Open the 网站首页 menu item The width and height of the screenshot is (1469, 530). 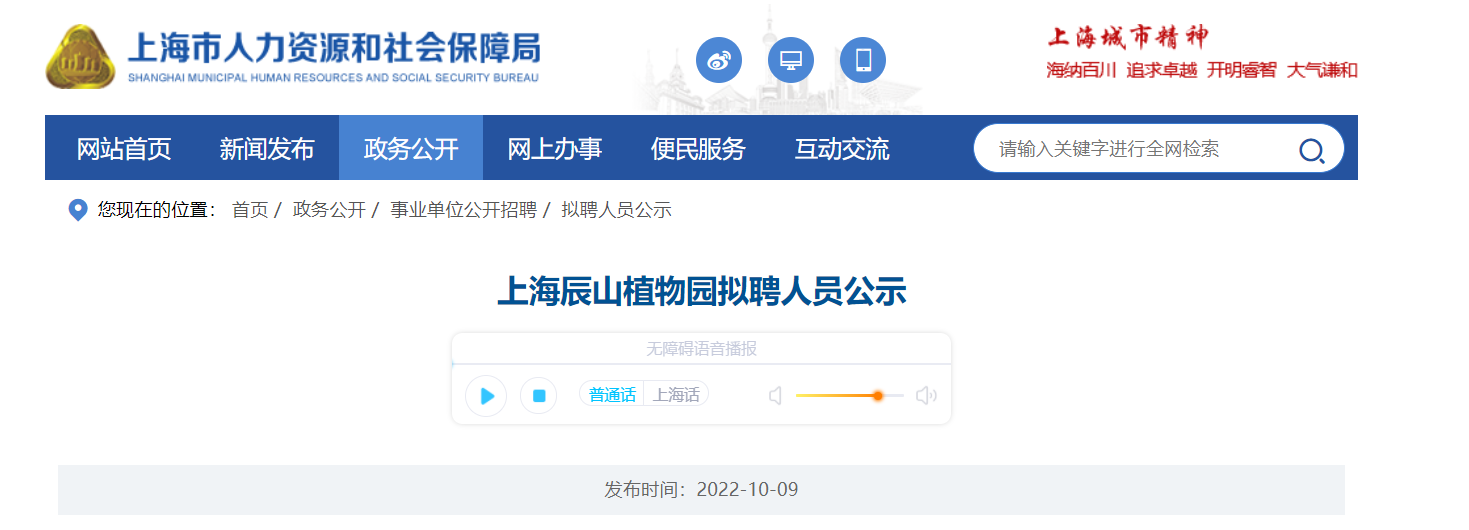click(124, 149)
